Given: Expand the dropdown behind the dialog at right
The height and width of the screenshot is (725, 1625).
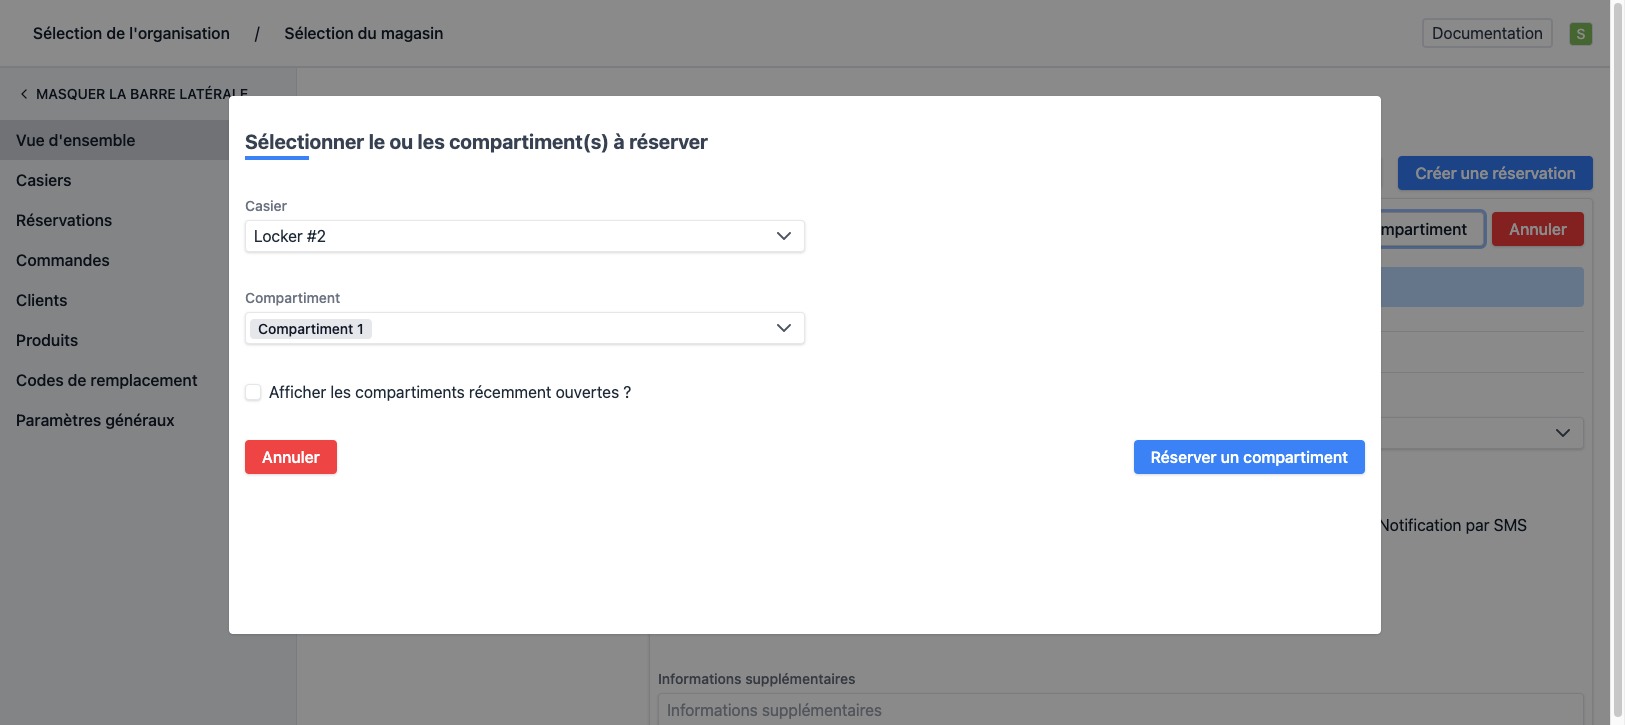Looking at the screenshot, I should pos(1562,433).
